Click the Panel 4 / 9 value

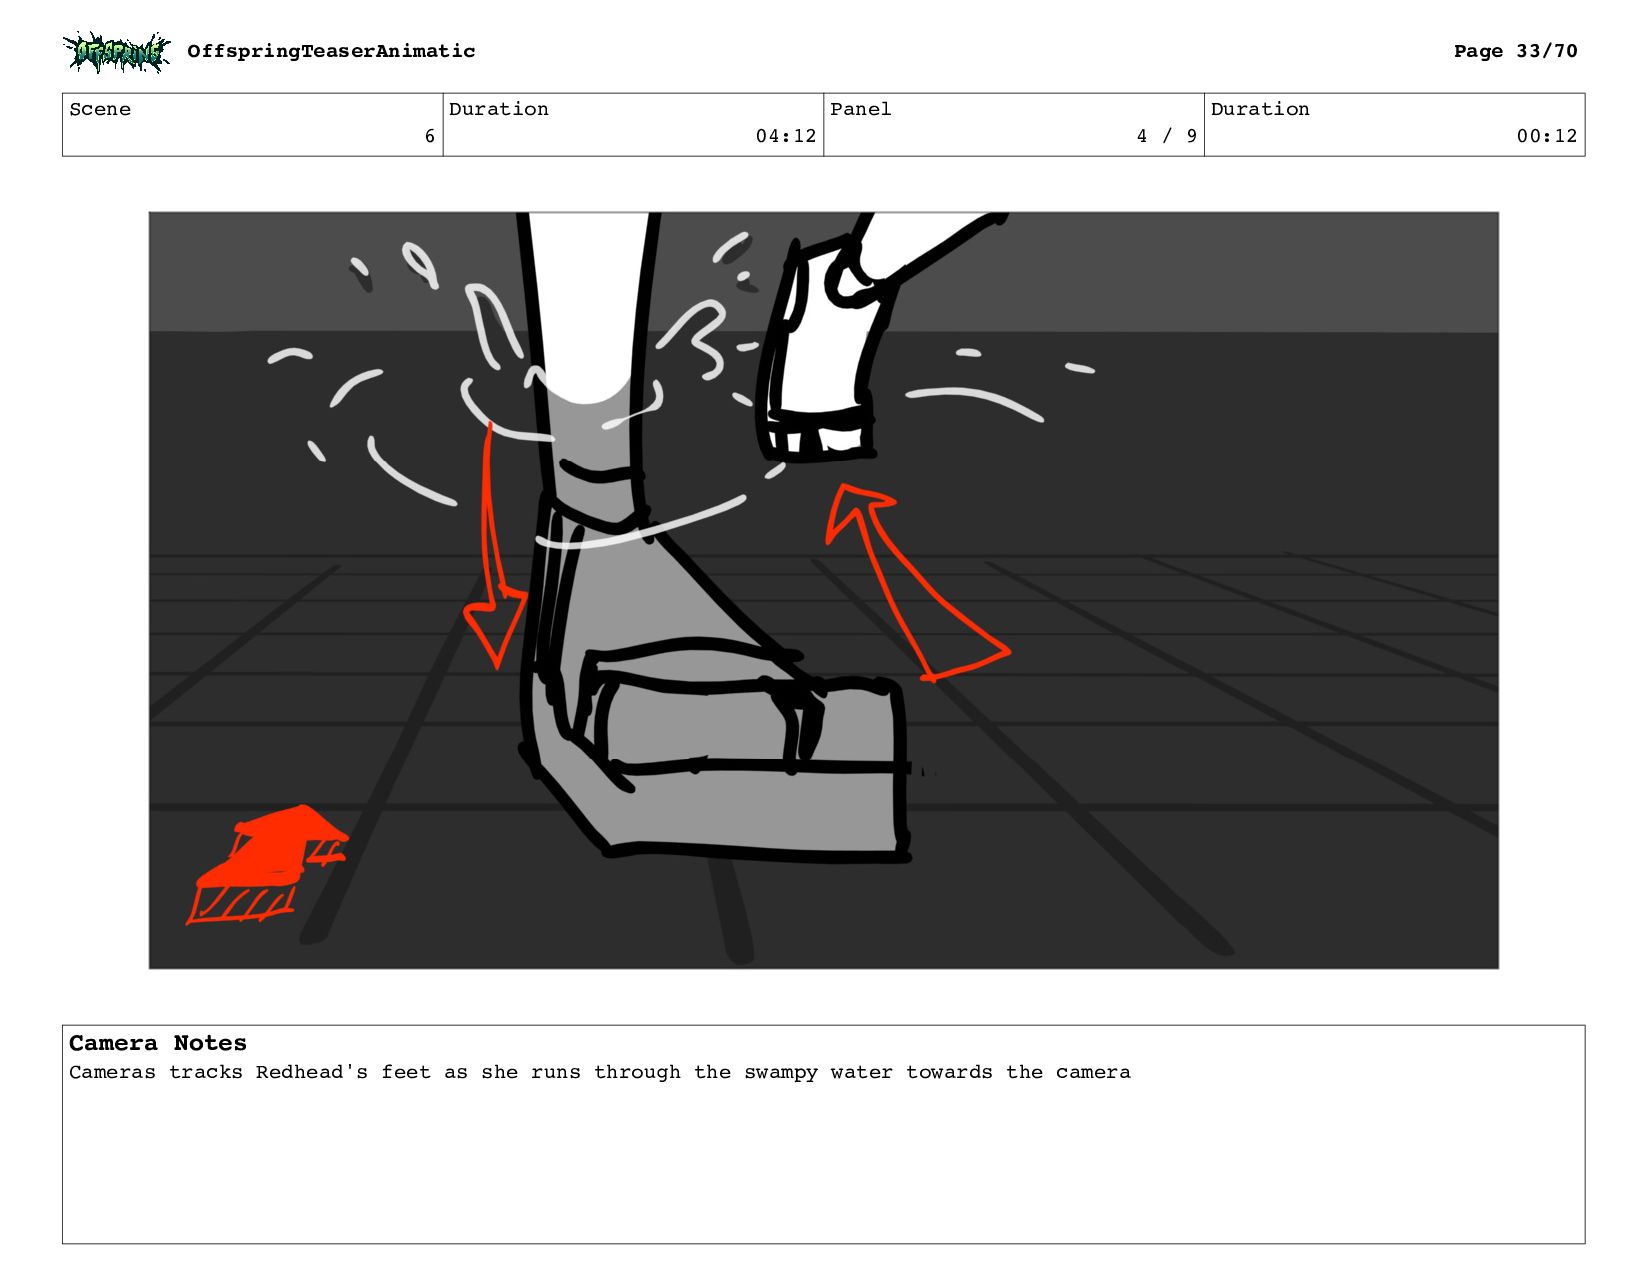tap(1166, 136)
